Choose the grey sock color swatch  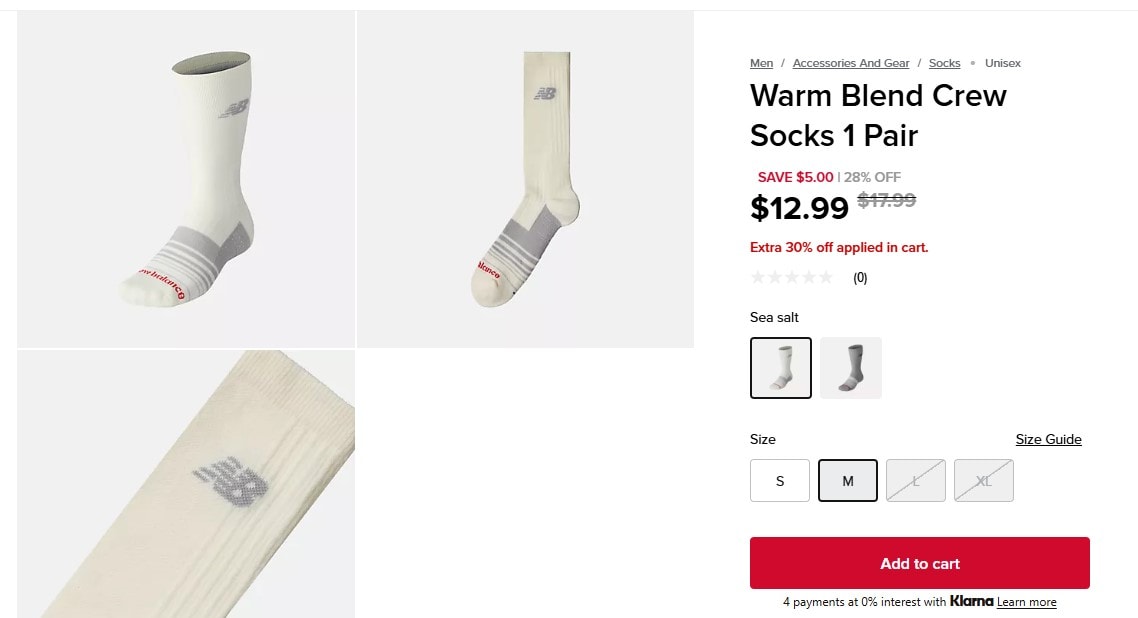(851, 368)
